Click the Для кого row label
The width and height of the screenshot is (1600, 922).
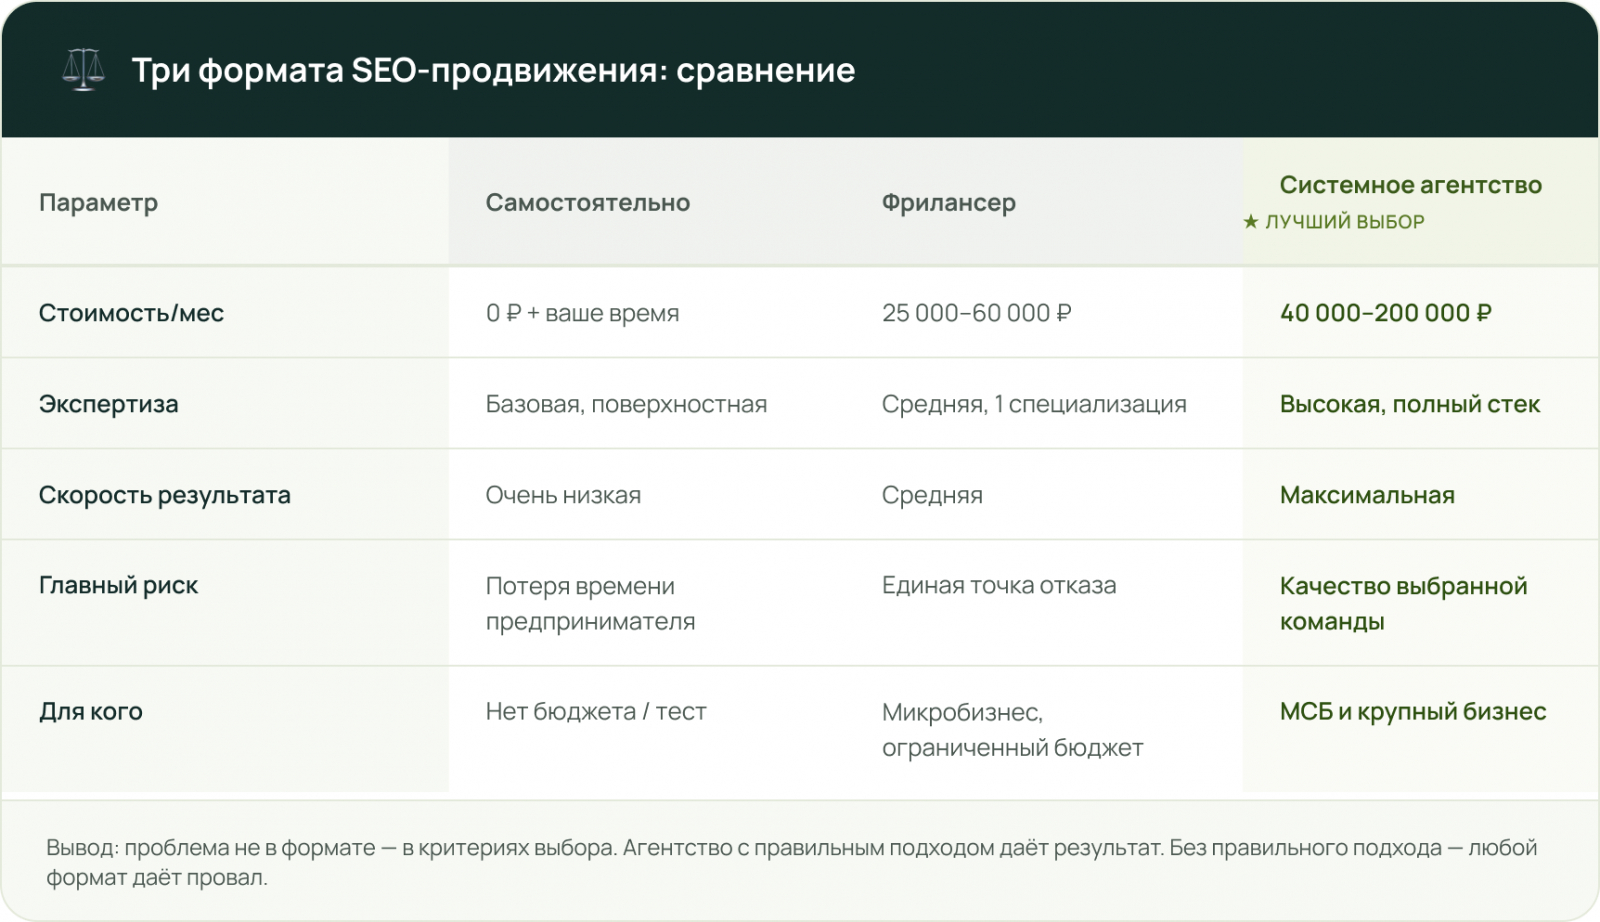point(90,712)
